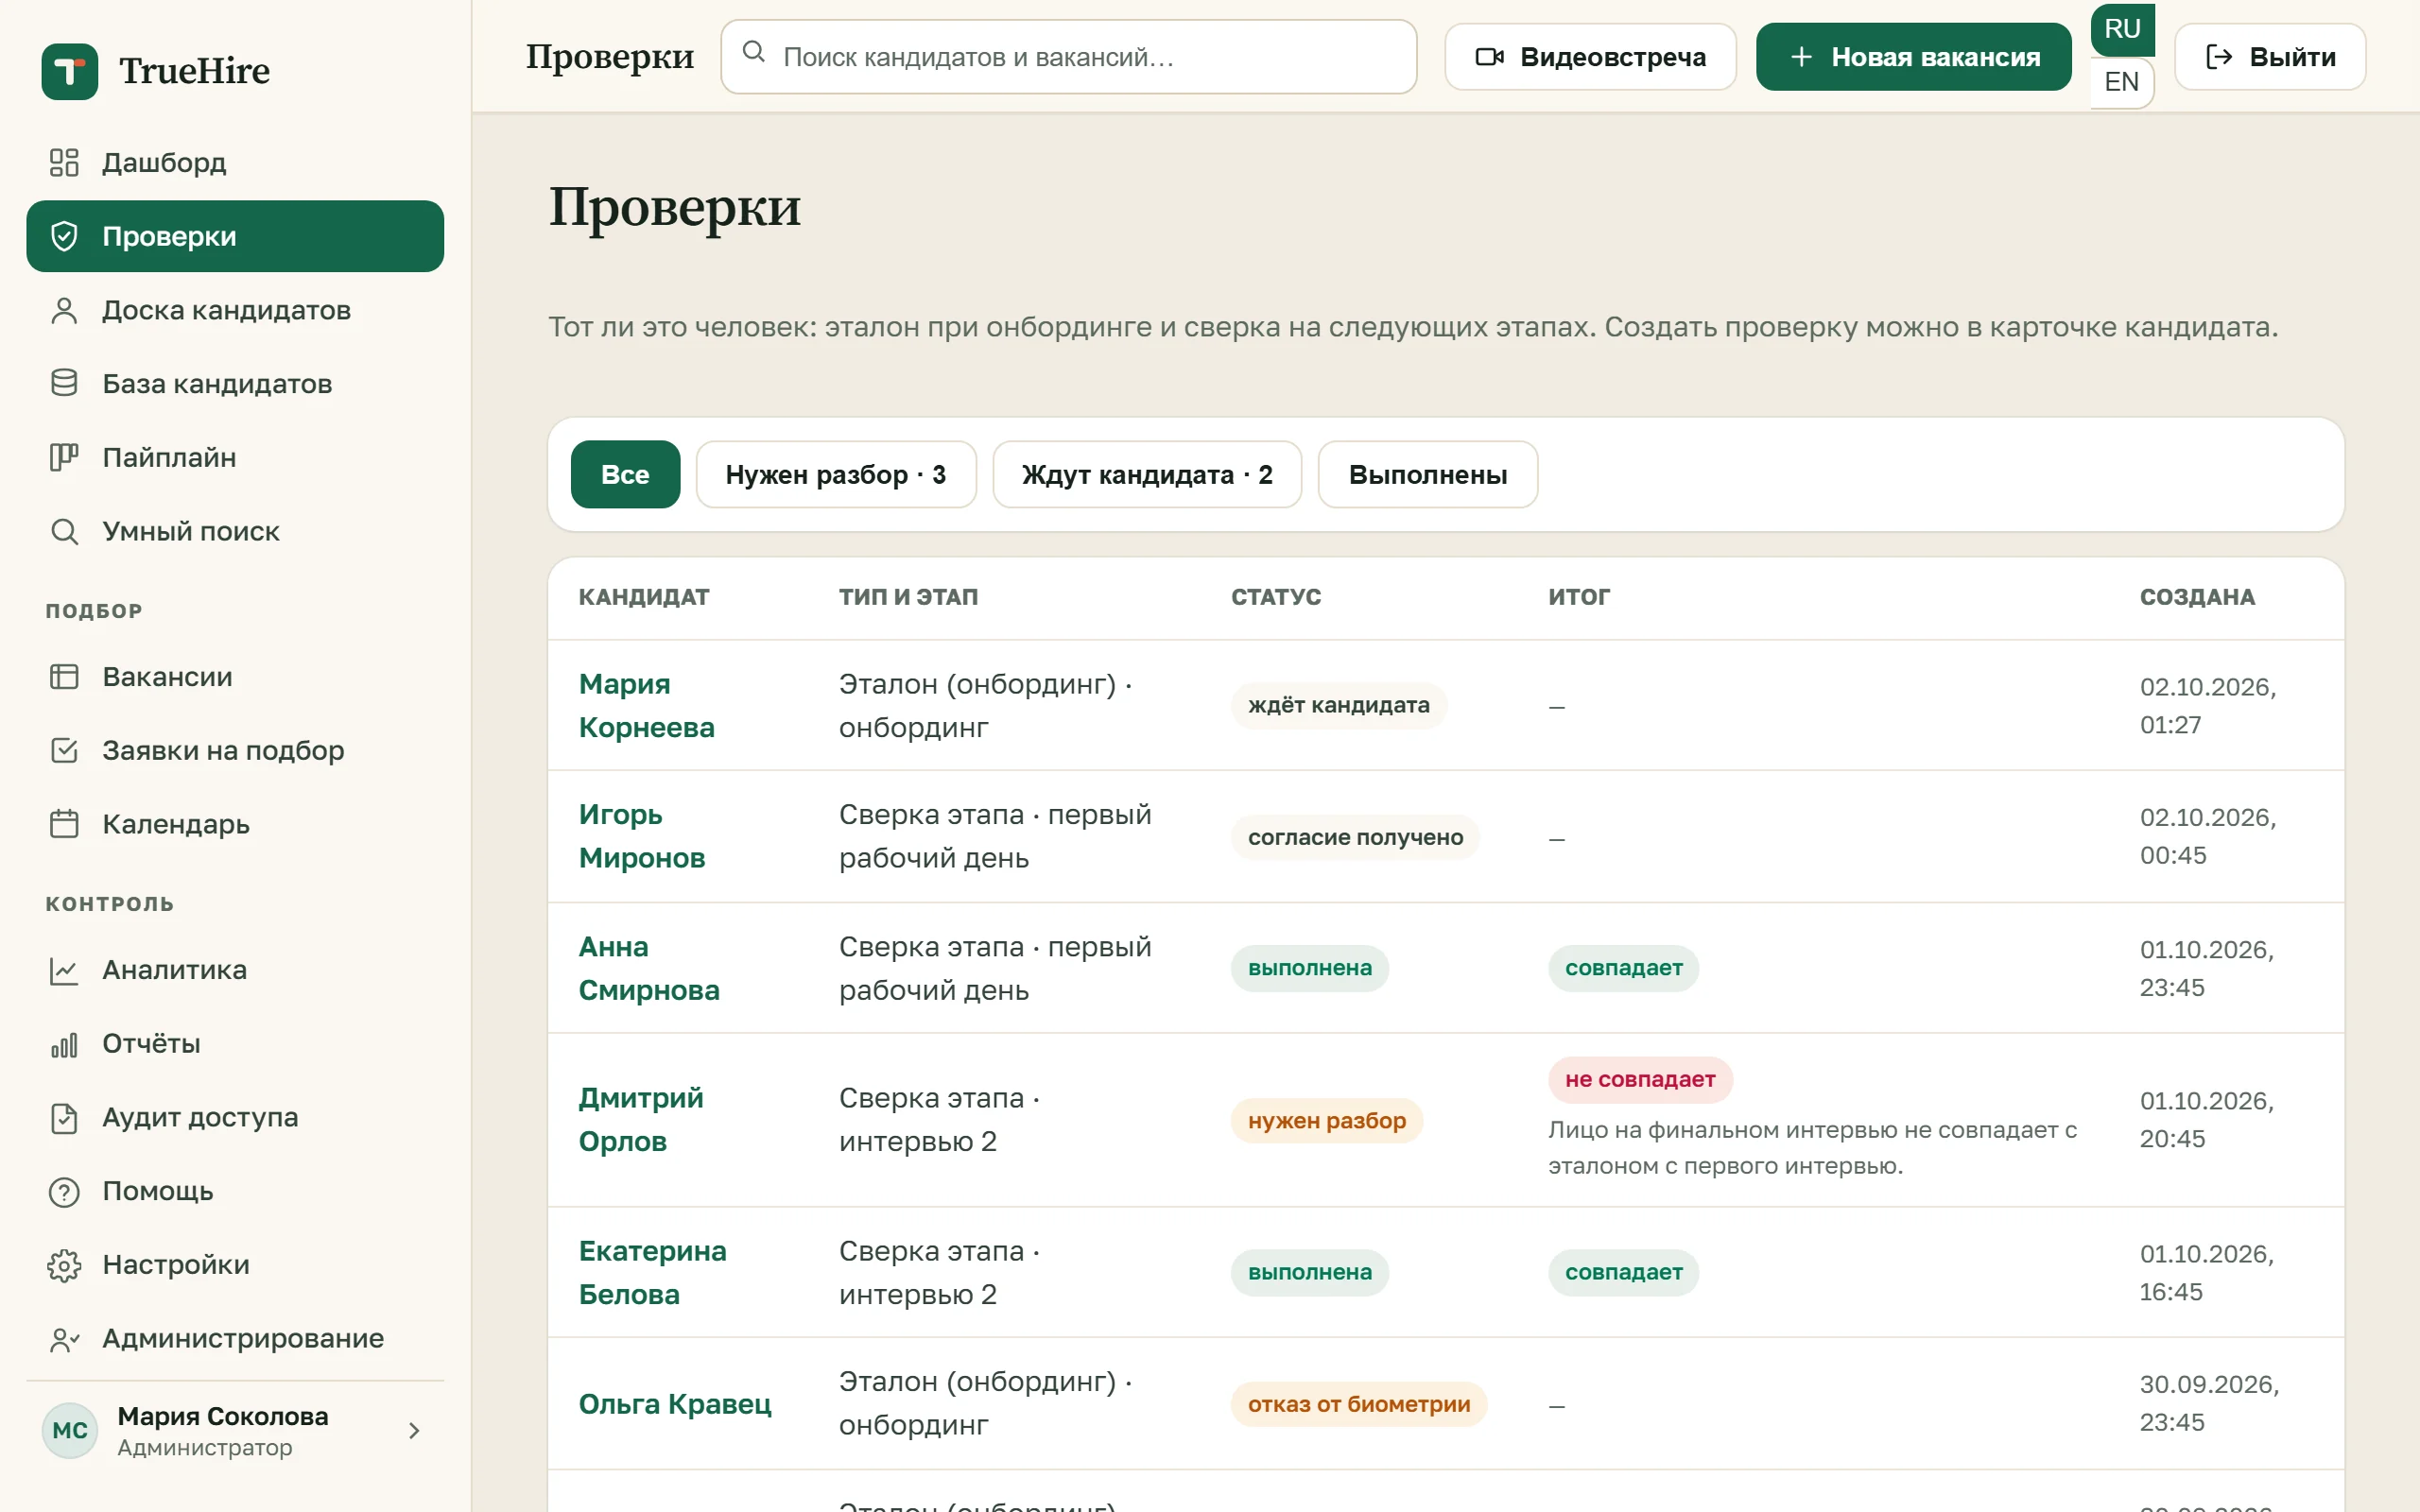Click the date 02.10.2026, 01:27
The height and width of the screenshot is (1512, 2420).
coord(2208,705)
